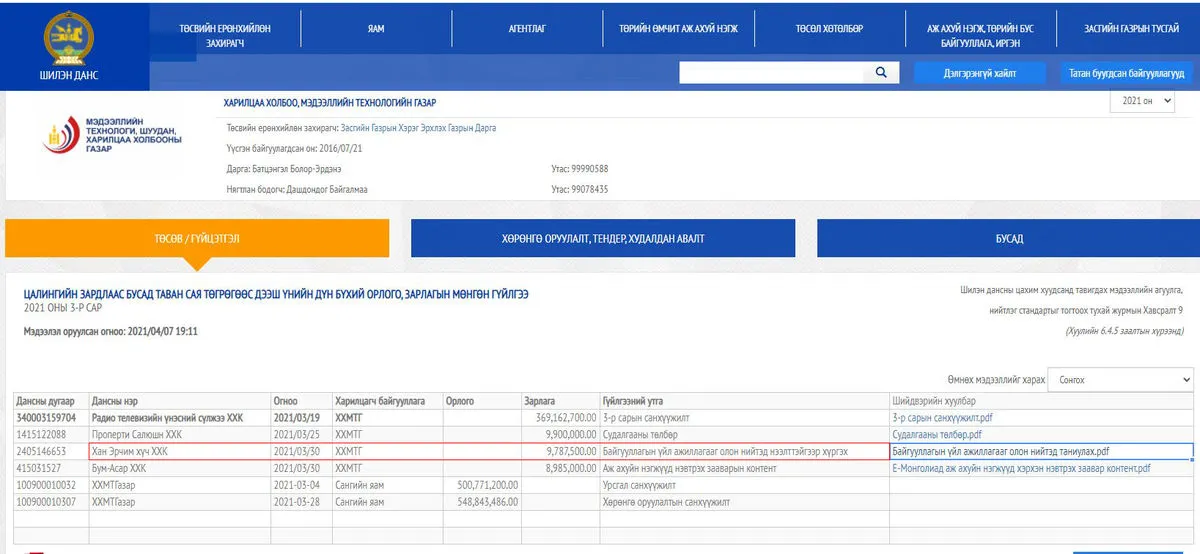
Task: Open Засгийн Газрын Хэрэг Эрхлэх link
Action: 418,128
